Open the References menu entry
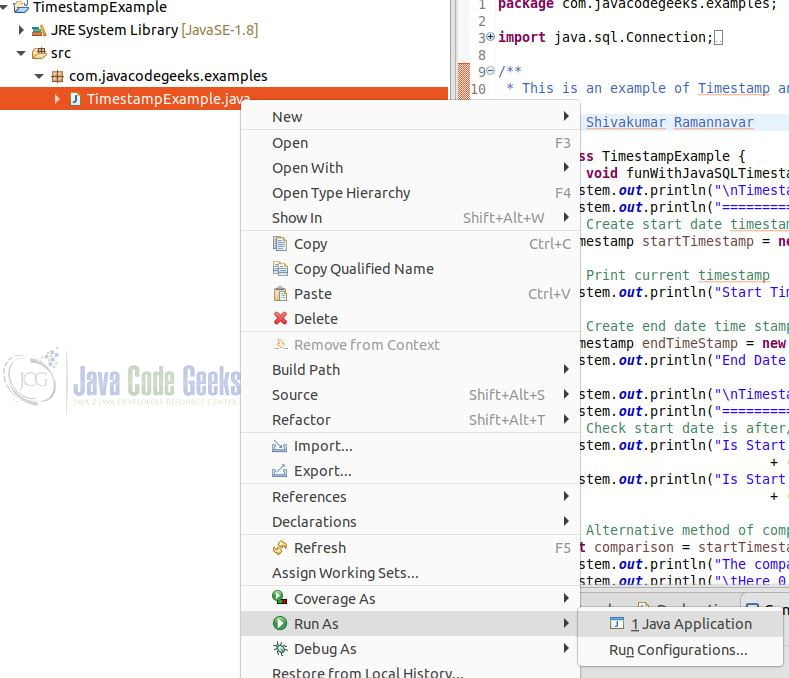Image resolution: width=789 pixels, height=678 pixels. 411,497
